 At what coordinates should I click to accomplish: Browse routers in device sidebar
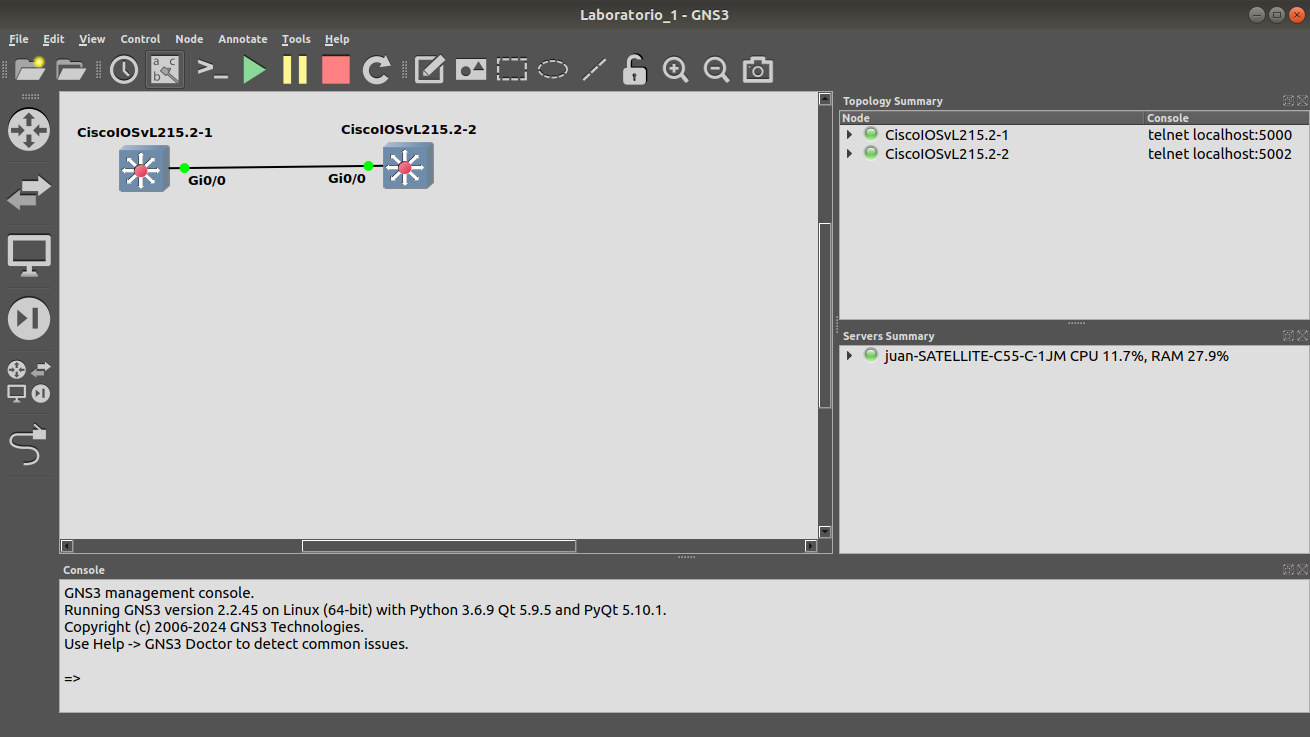click(x=29, y=129)
